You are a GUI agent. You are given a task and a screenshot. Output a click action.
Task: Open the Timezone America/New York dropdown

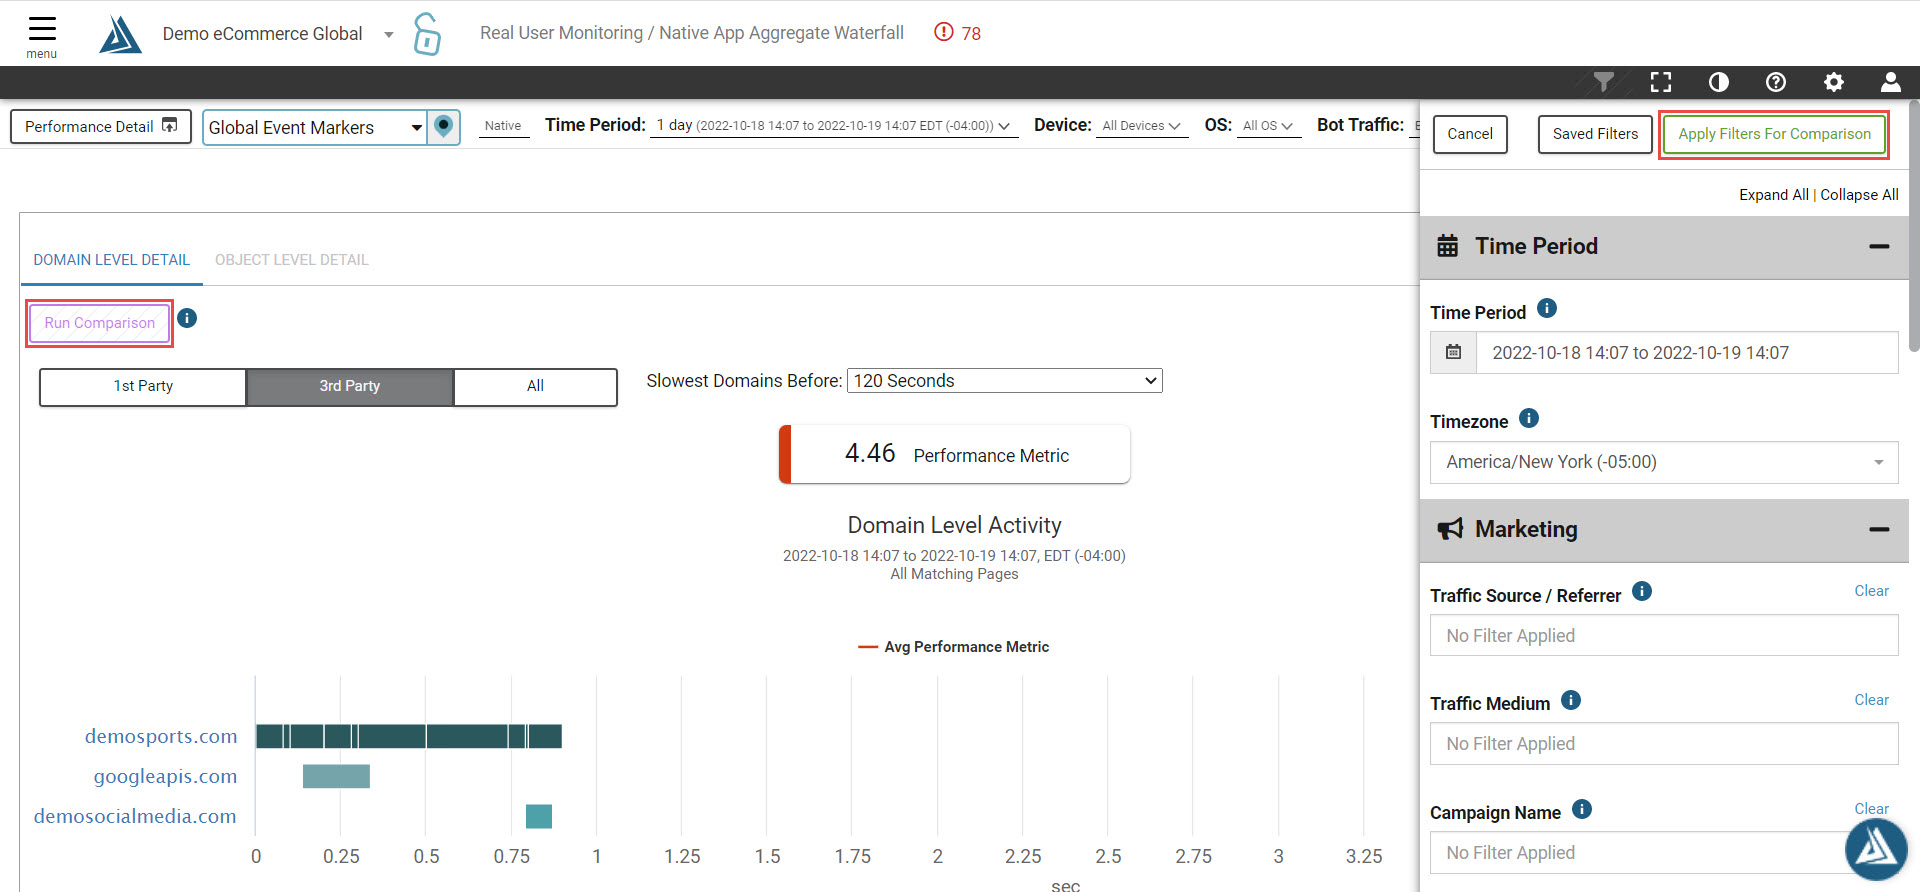pos(1663,462)
